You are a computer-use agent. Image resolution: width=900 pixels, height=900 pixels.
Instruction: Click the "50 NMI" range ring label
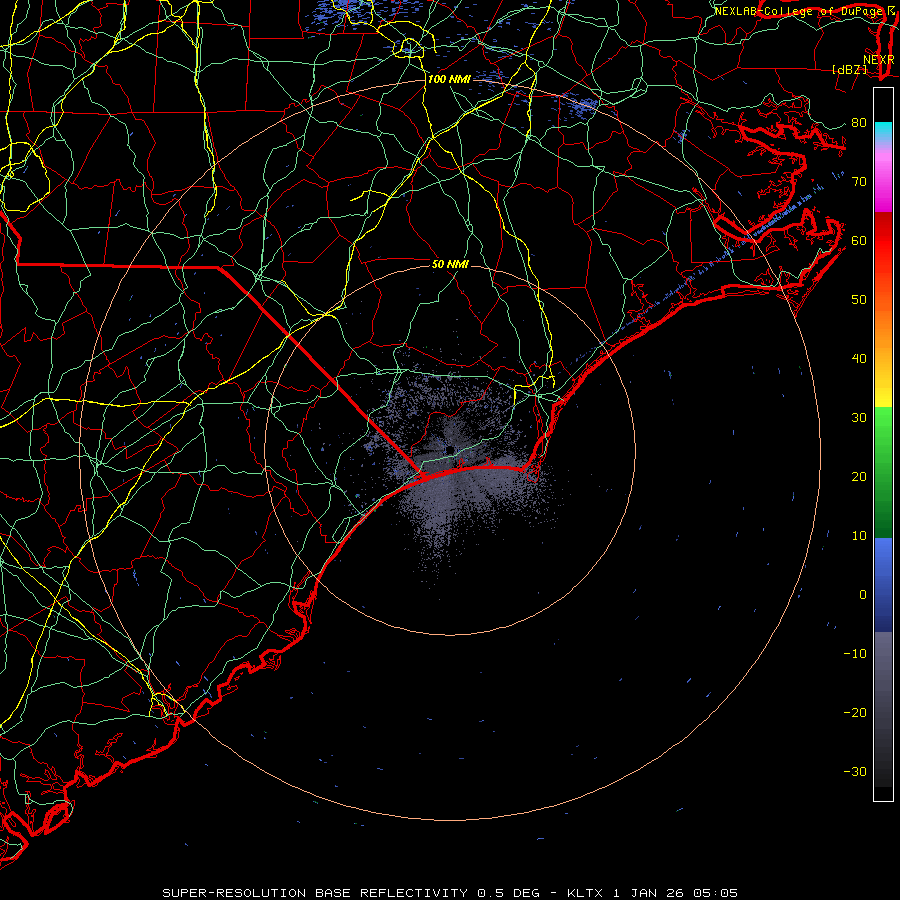click(450, 265)
